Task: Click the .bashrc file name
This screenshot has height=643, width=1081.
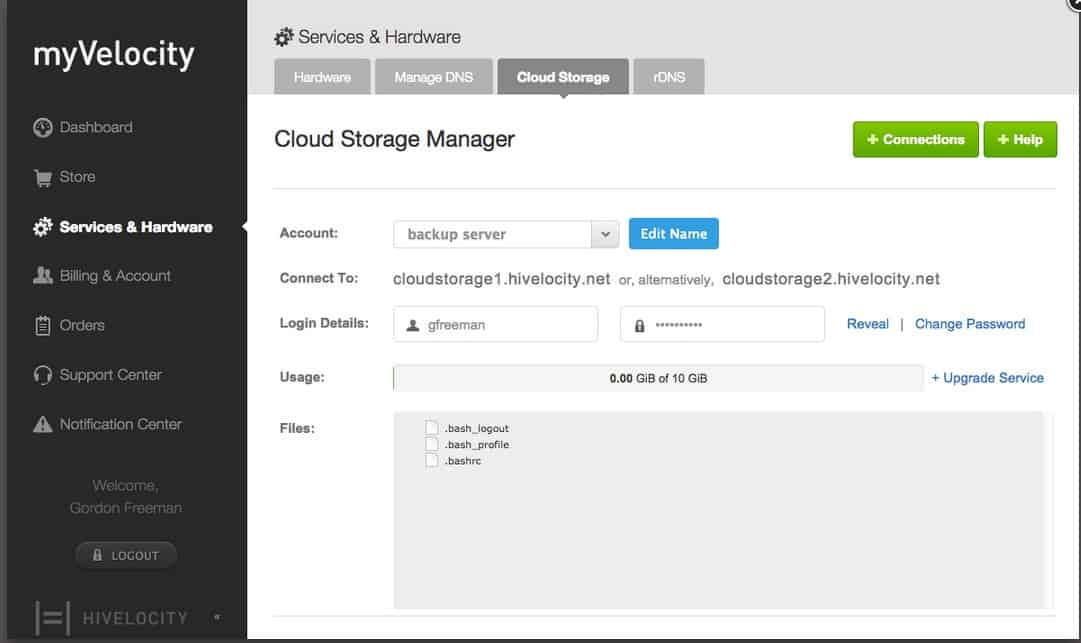Action: point(463,460)
